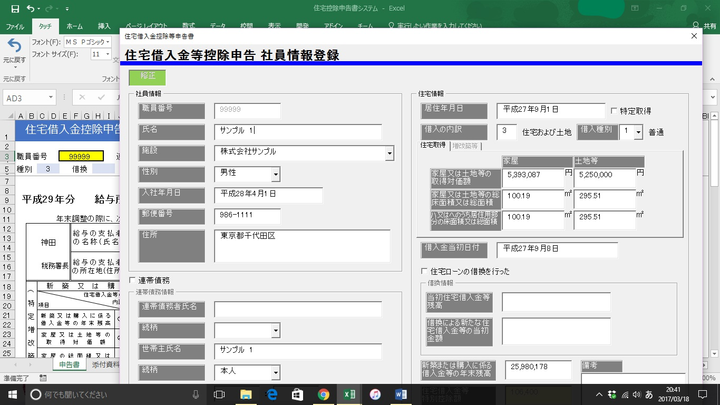The image size is (720, 405).
Task: Click the Cortana search box on taskbar
Action: (115, 394)
